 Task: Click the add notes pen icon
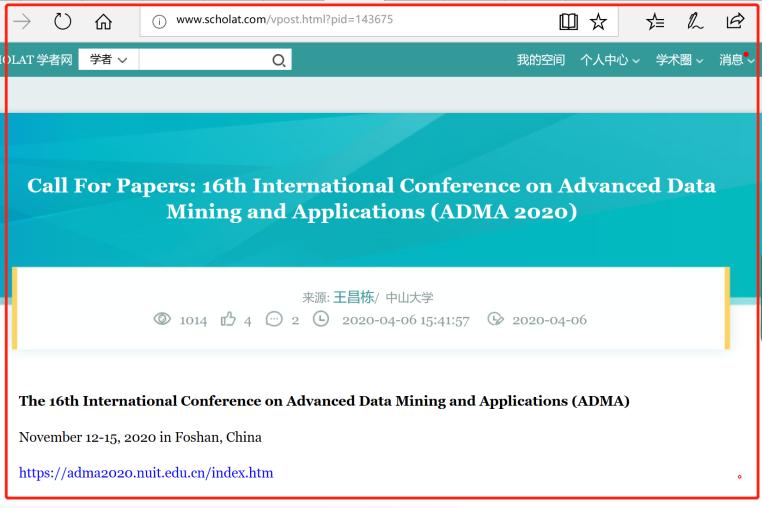[x=695, y=22]
